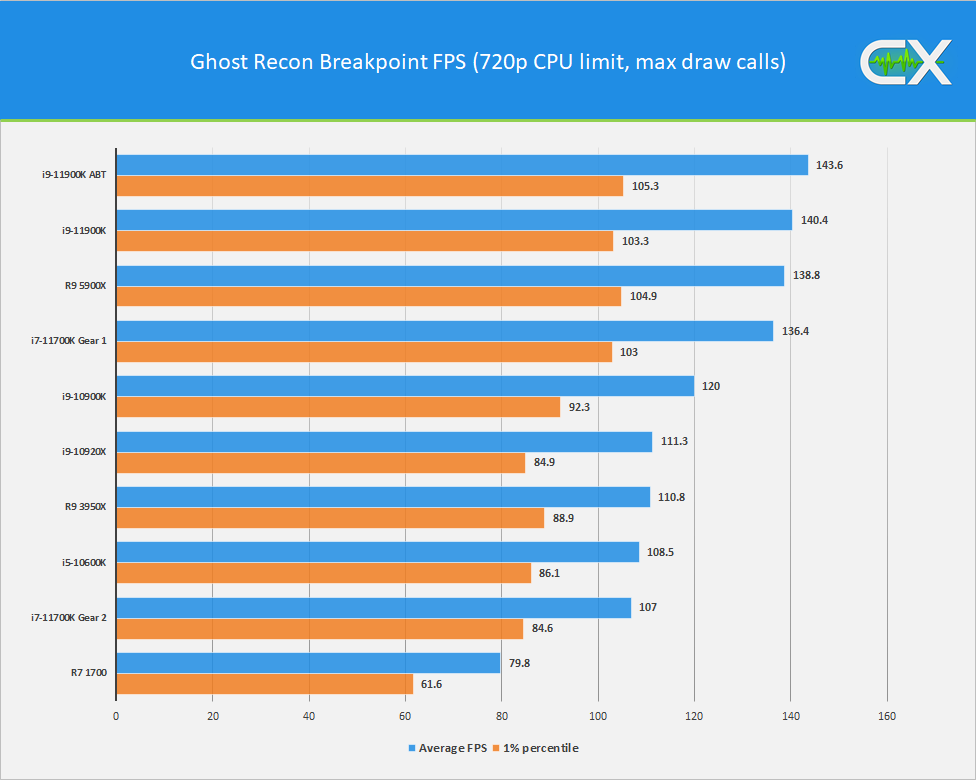976x780 pixels.
Task: Click the '92.3' value label
Action: tap(579, 407)
